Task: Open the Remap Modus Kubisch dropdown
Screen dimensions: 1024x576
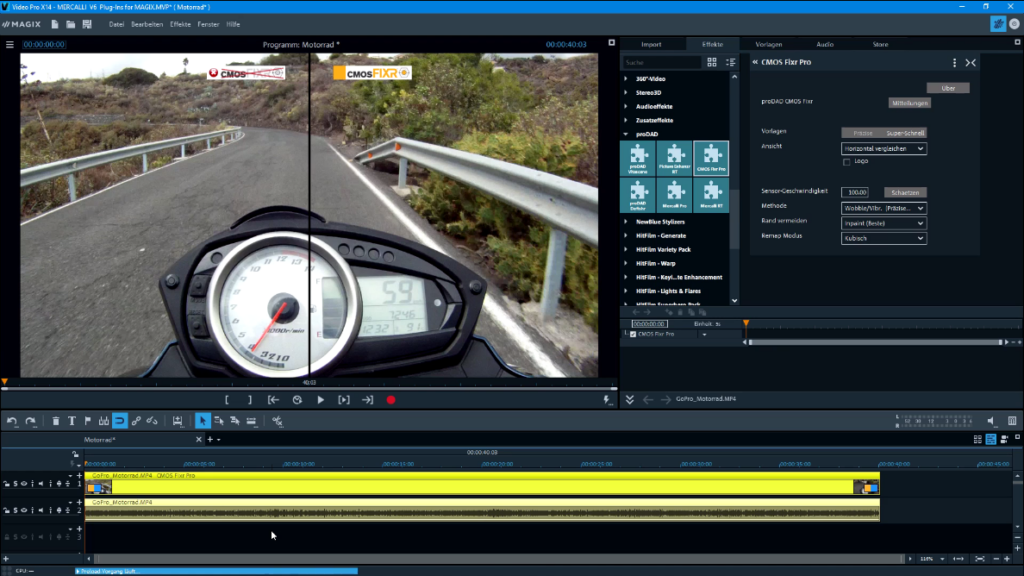Action: (x=884, y=238)
